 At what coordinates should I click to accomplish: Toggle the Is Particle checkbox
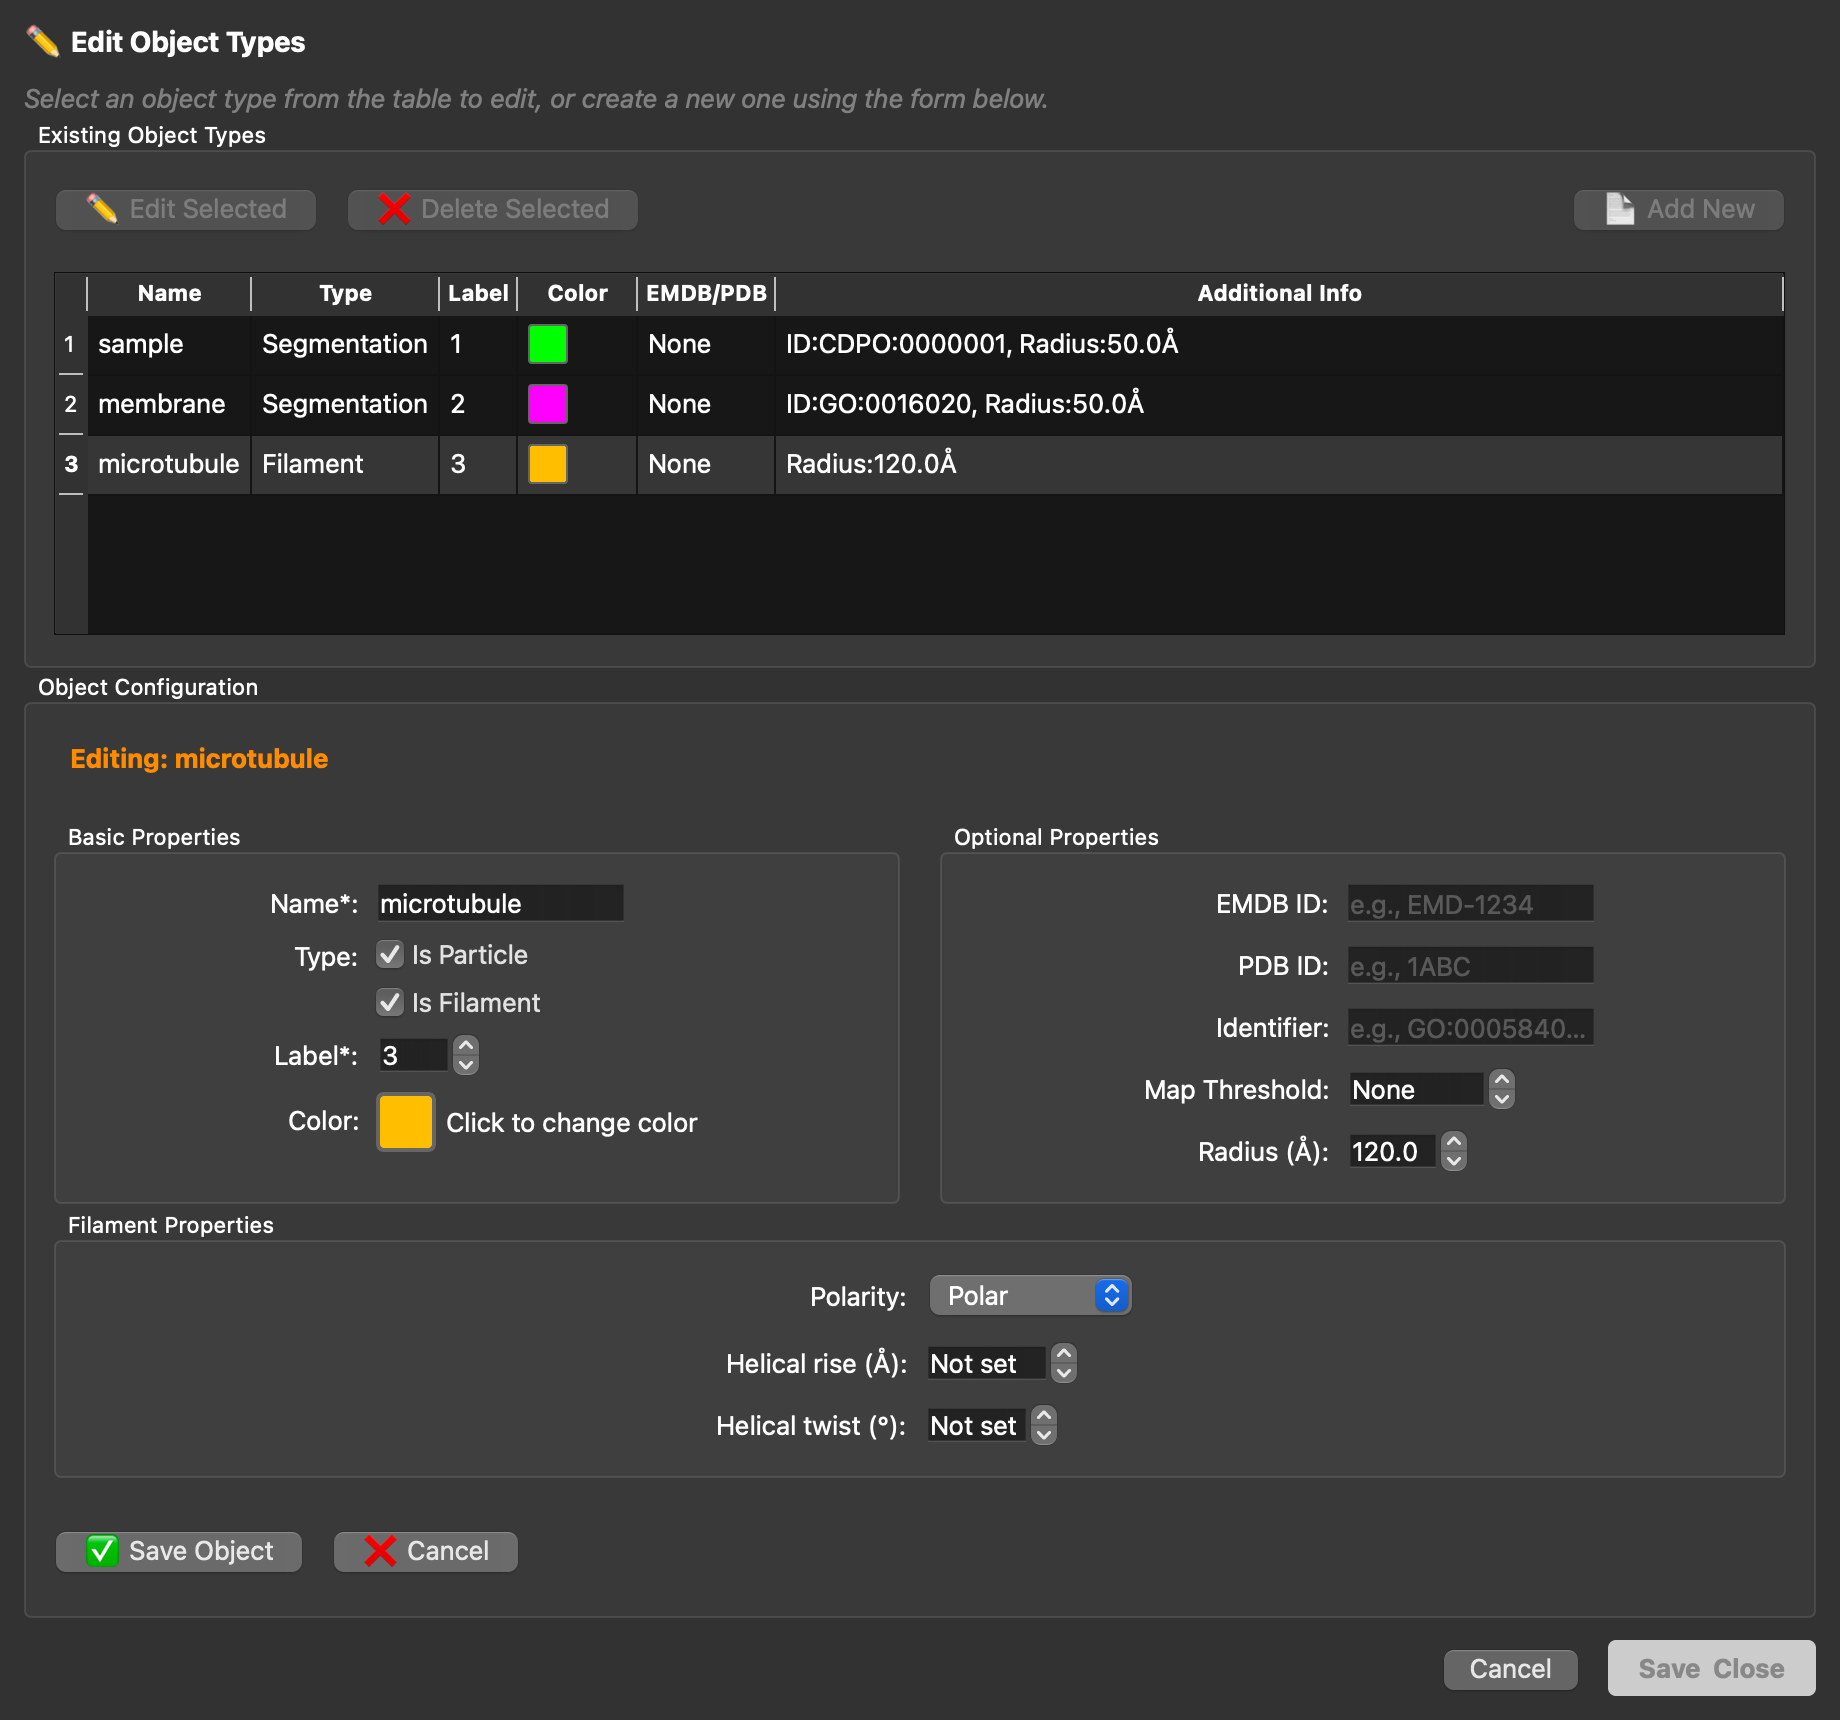click(x=390, y=955)
